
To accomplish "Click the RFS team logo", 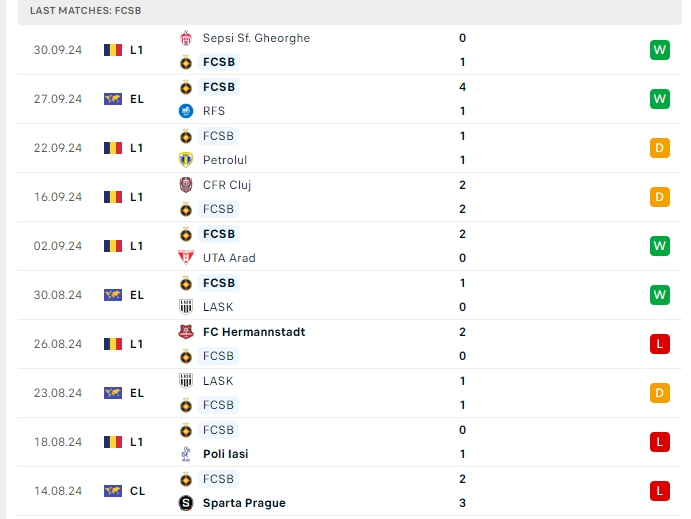I will [185, 111].
